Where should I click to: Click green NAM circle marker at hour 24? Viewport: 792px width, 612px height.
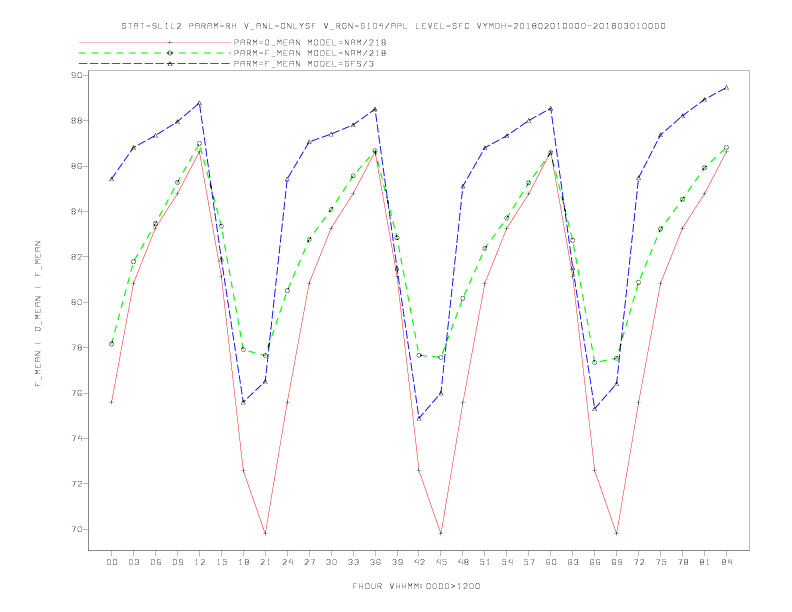point(287,290)
